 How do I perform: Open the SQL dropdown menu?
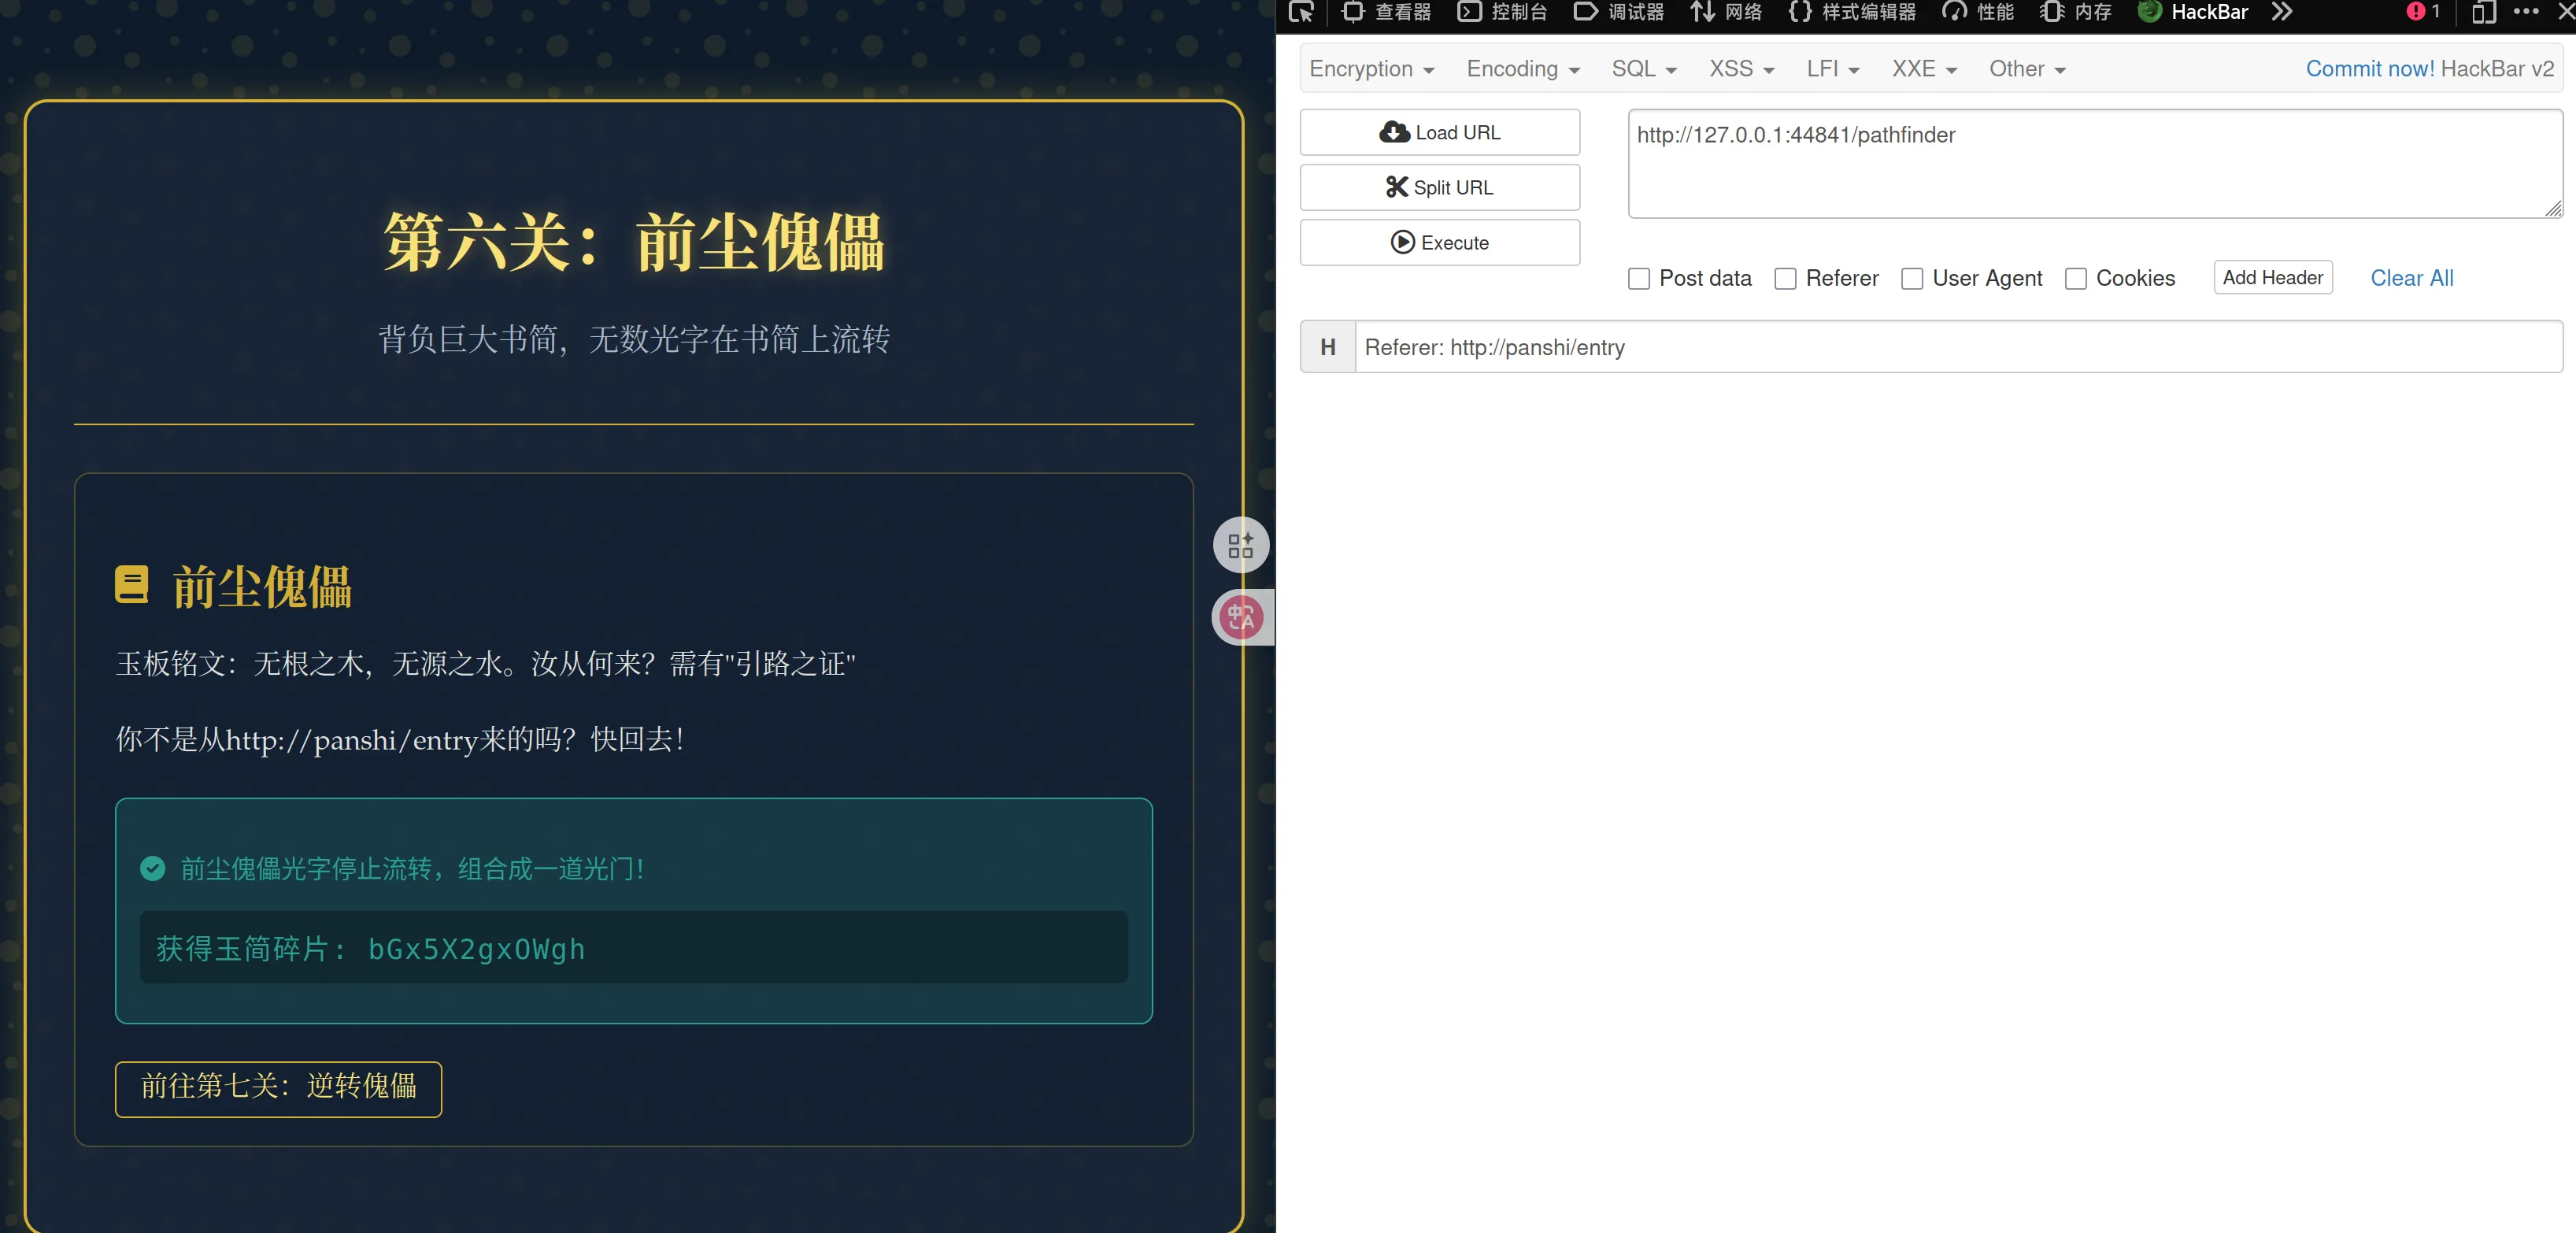click(1643, 69)
